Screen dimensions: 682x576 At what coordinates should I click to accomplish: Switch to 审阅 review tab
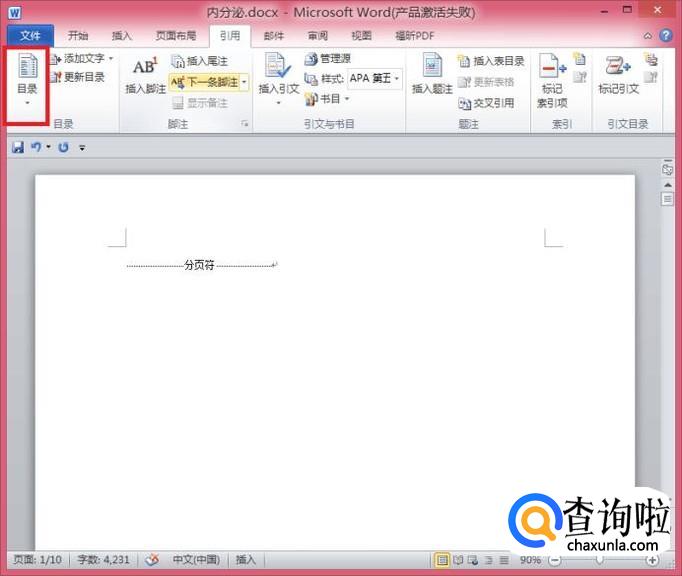pyautogui.click(x=318, y=36)
